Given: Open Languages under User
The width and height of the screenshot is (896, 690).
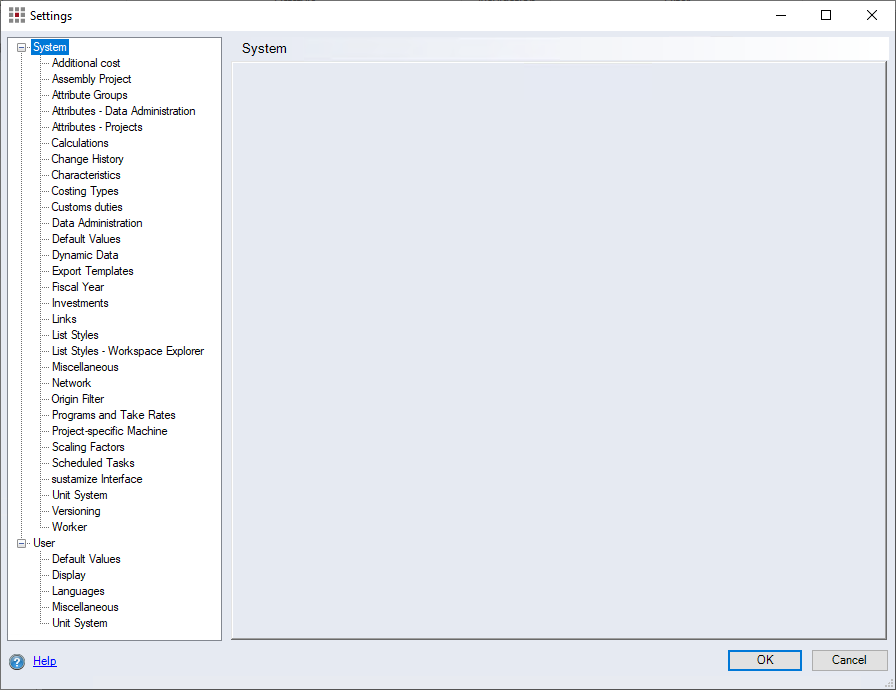Looking at the screenshot, I should pos(78,591).
